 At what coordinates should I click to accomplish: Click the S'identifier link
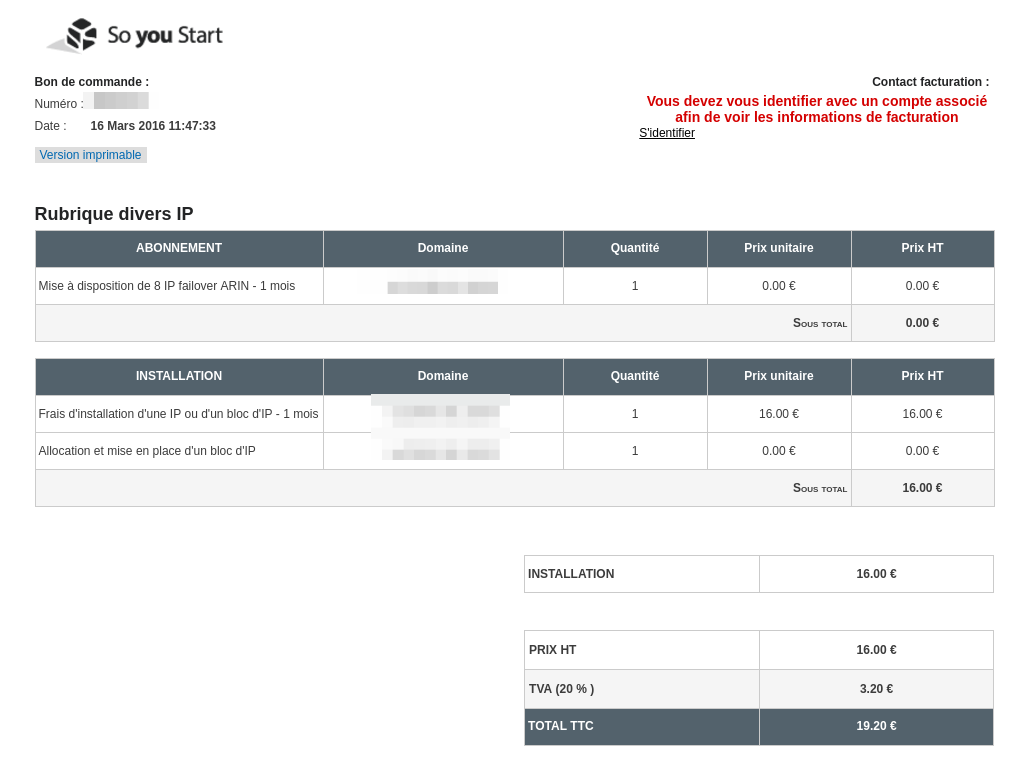(x=667, y=133)
